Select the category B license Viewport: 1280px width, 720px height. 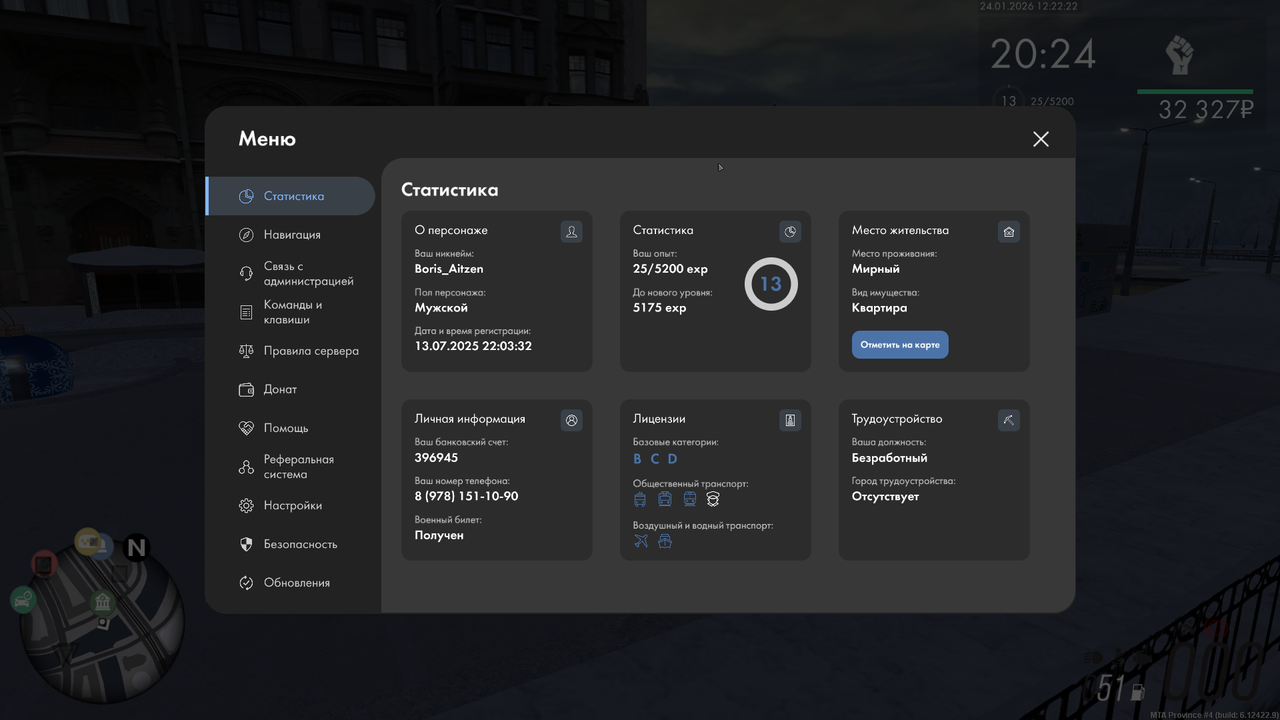point(637,459)
